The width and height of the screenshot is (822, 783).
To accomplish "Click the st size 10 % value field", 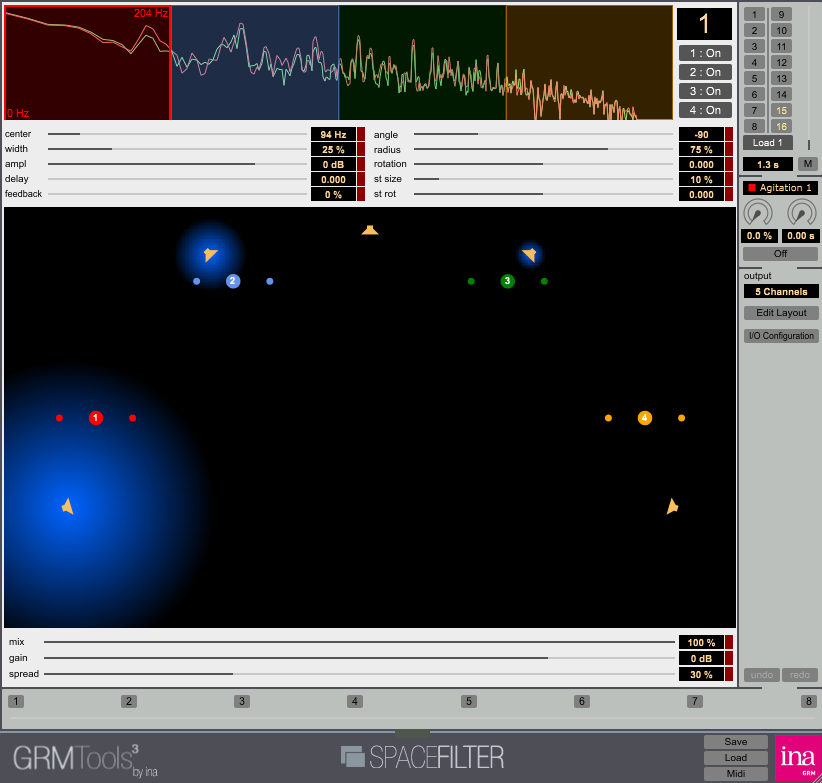I will pos(701,179).
